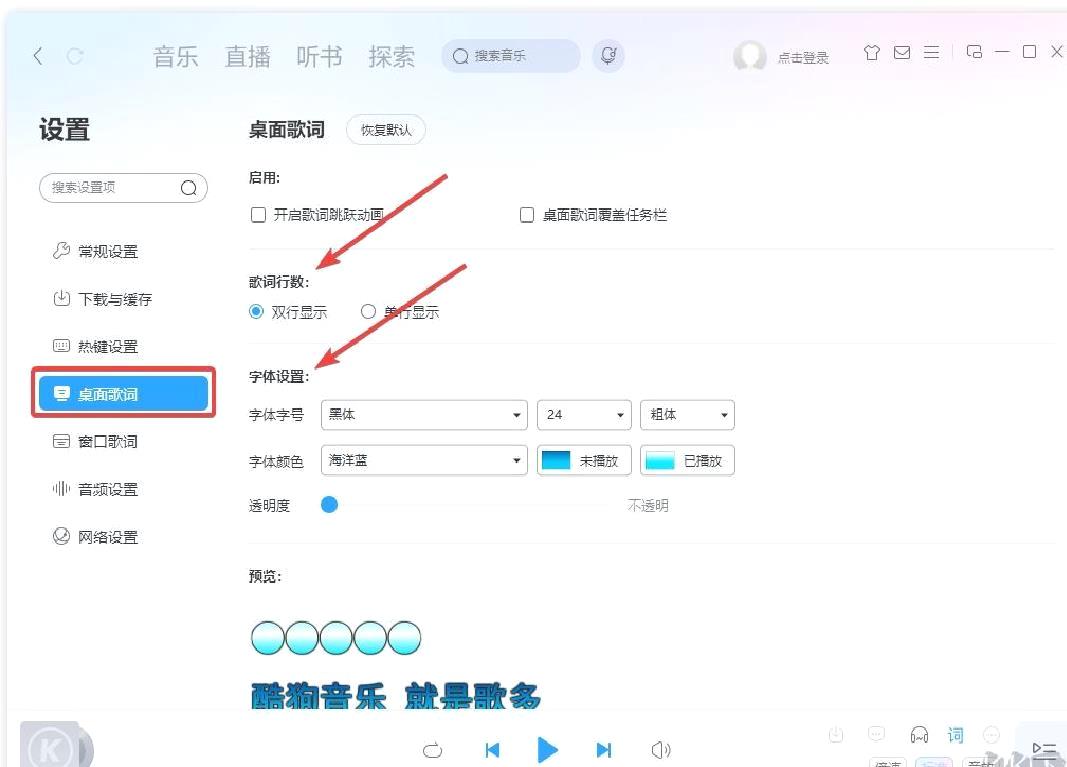Focus the 搜索音乐 search field
Screen dimensions: 1067x767
point(511,56)
